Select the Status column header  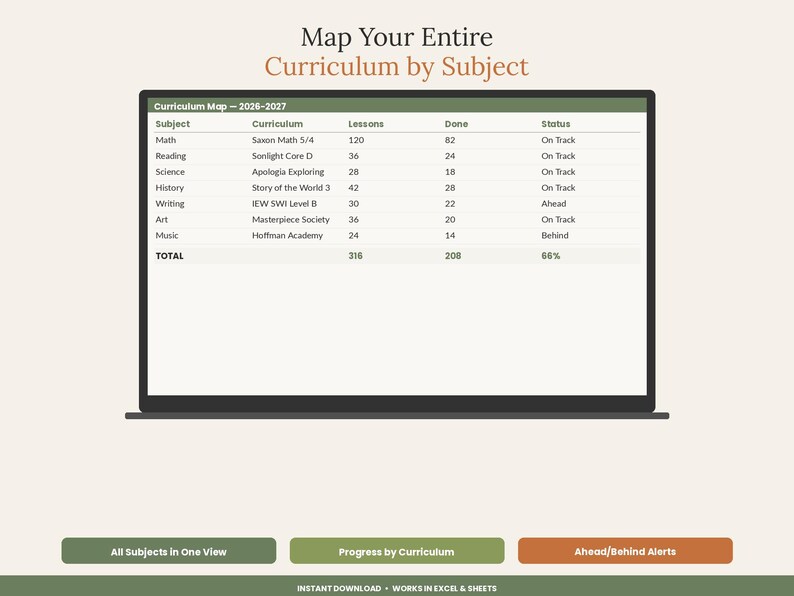coord(555,124)
